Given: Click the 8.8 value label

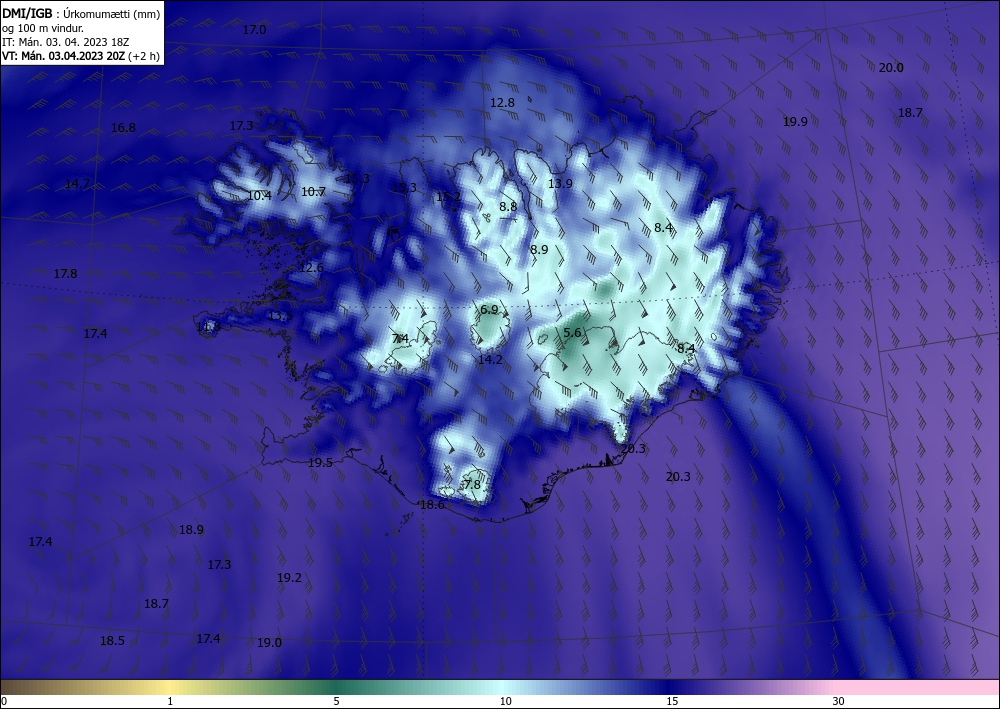Looking at the screenshot, I should click(x=508, y=207).
